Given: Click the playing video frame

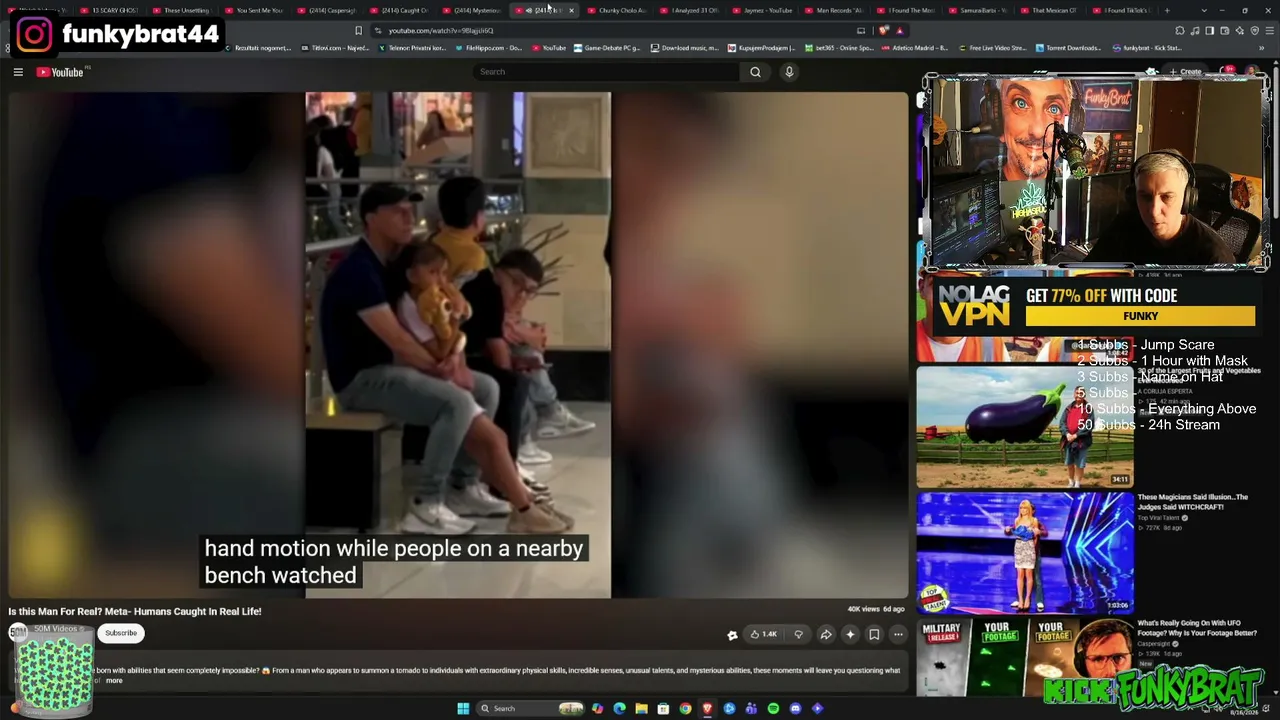Looking at the screenshot, I should (458, 345).
